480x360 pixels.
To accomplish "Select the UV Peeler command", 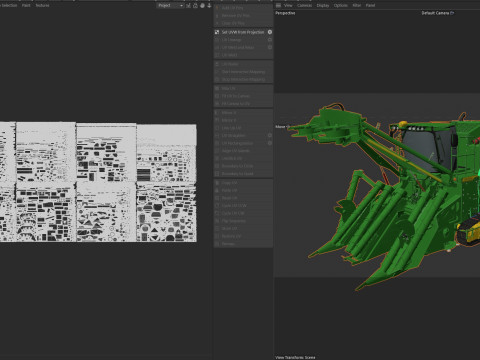I will pos(243,64).
